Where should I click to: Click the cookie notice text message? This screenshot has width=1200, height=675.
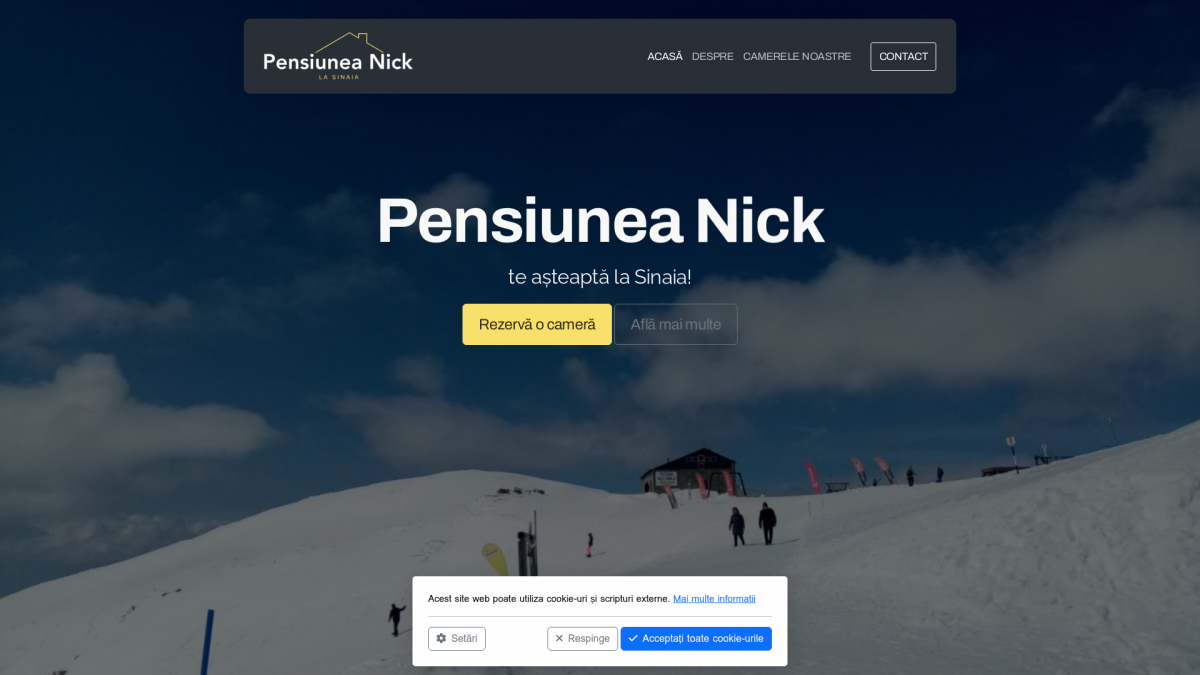[549, 598]
